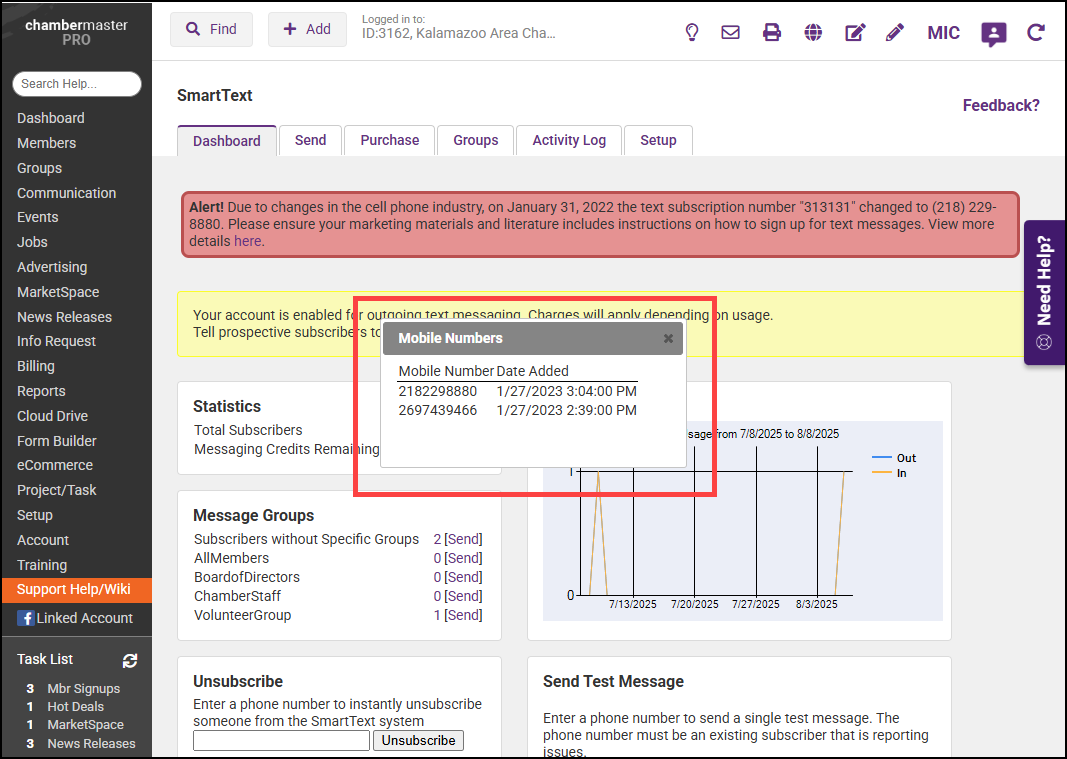Open Linked Account with Facebook icon
Screen dimensions: 1067x759
[x=75, y=618]
